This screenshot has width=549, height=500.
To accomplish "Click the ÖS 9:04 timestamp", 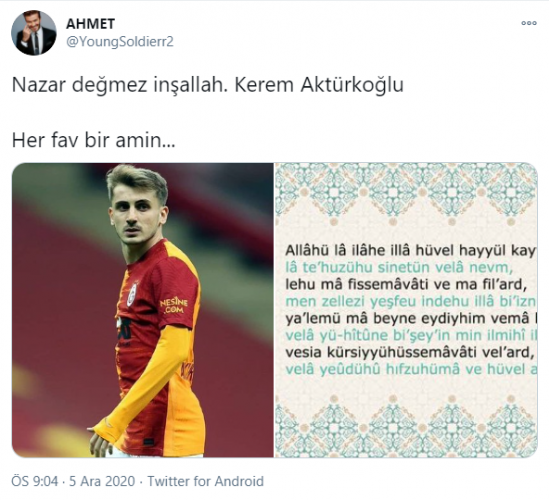I will 35,481.
